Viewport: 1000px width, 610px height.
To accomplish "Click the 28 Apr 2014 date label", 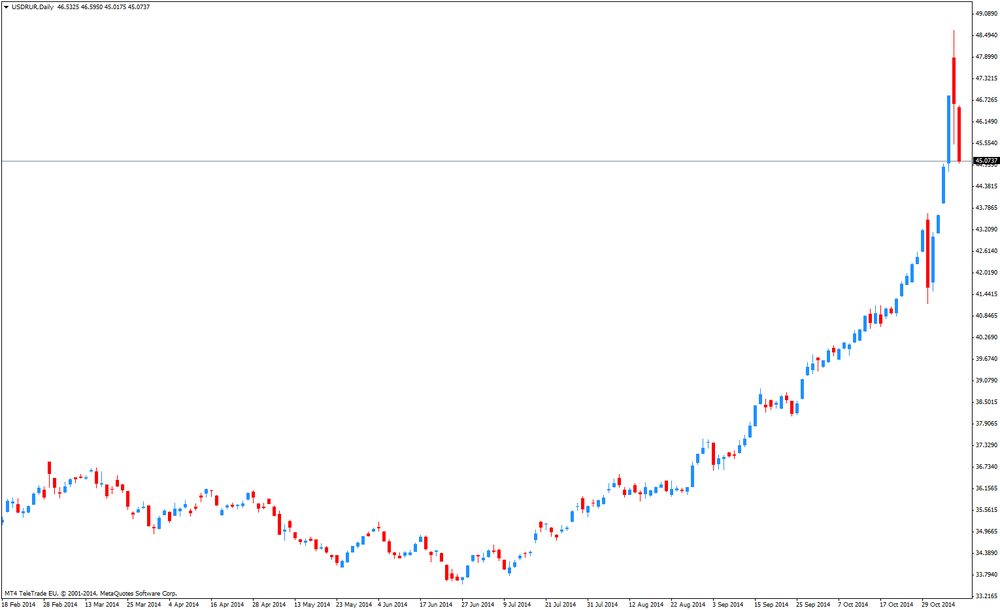I will pyautogui.click(x=269, y=604).
